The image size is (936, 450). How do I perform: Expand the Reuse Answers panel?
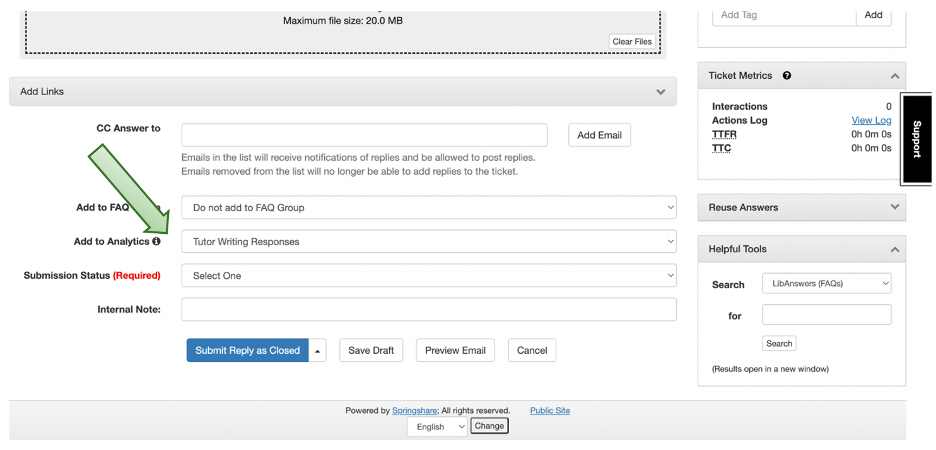pos(894,207)
